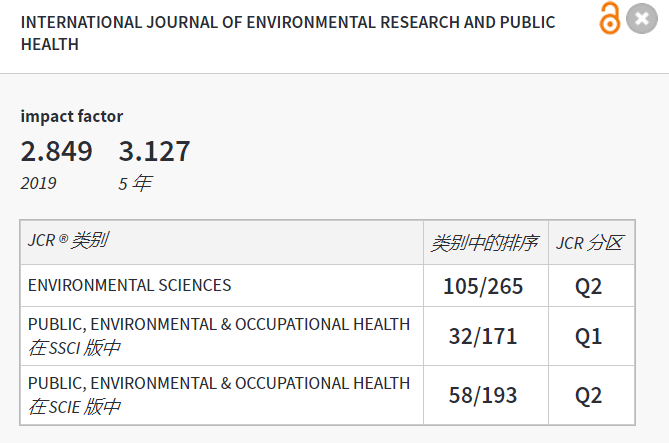Click the 32/171 rank cell
This screenshot has height=443, width=669.
pos(483,337)
